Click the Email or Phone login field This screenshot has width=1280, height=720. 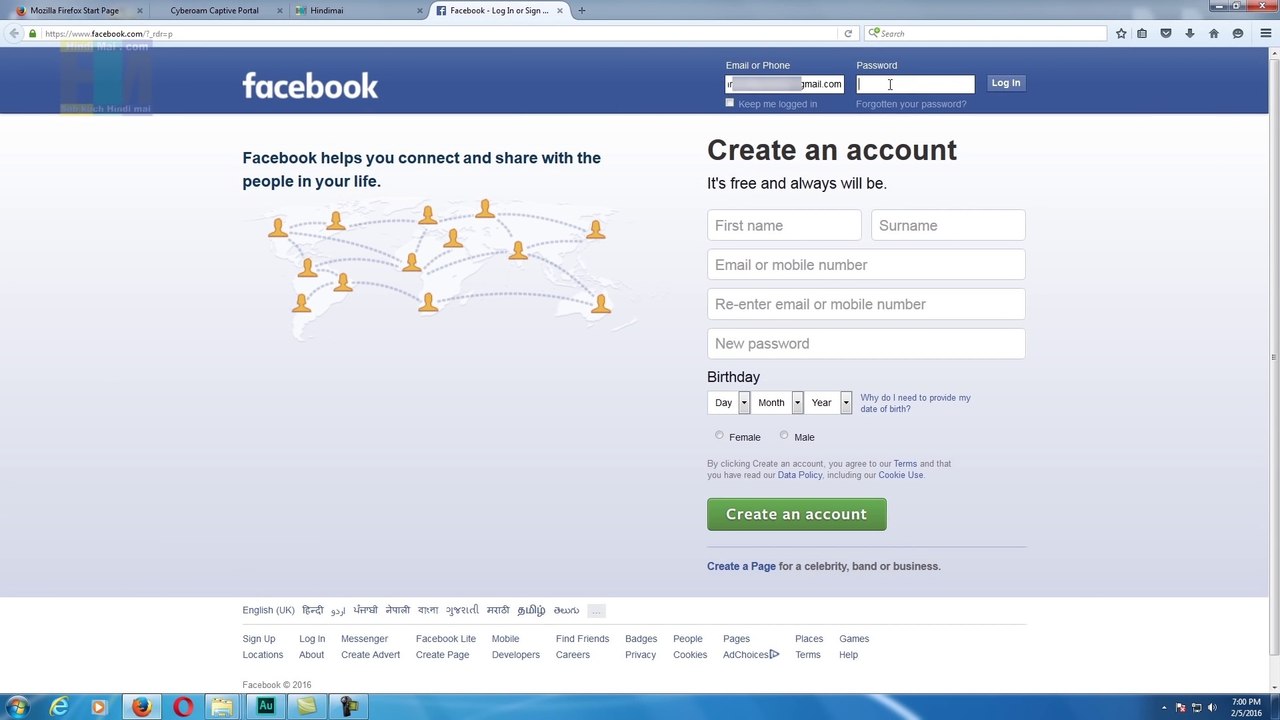tap(785, 84)
